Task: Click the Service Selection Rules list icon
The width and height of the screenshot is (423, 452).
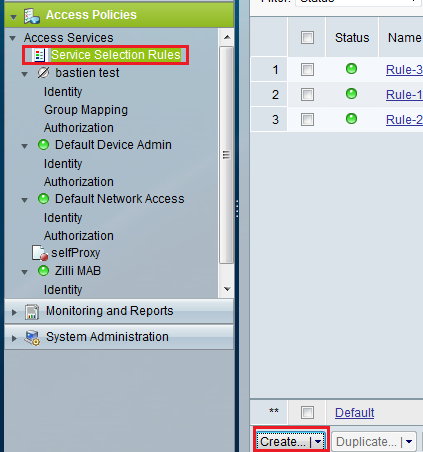Action: [39, 55]
